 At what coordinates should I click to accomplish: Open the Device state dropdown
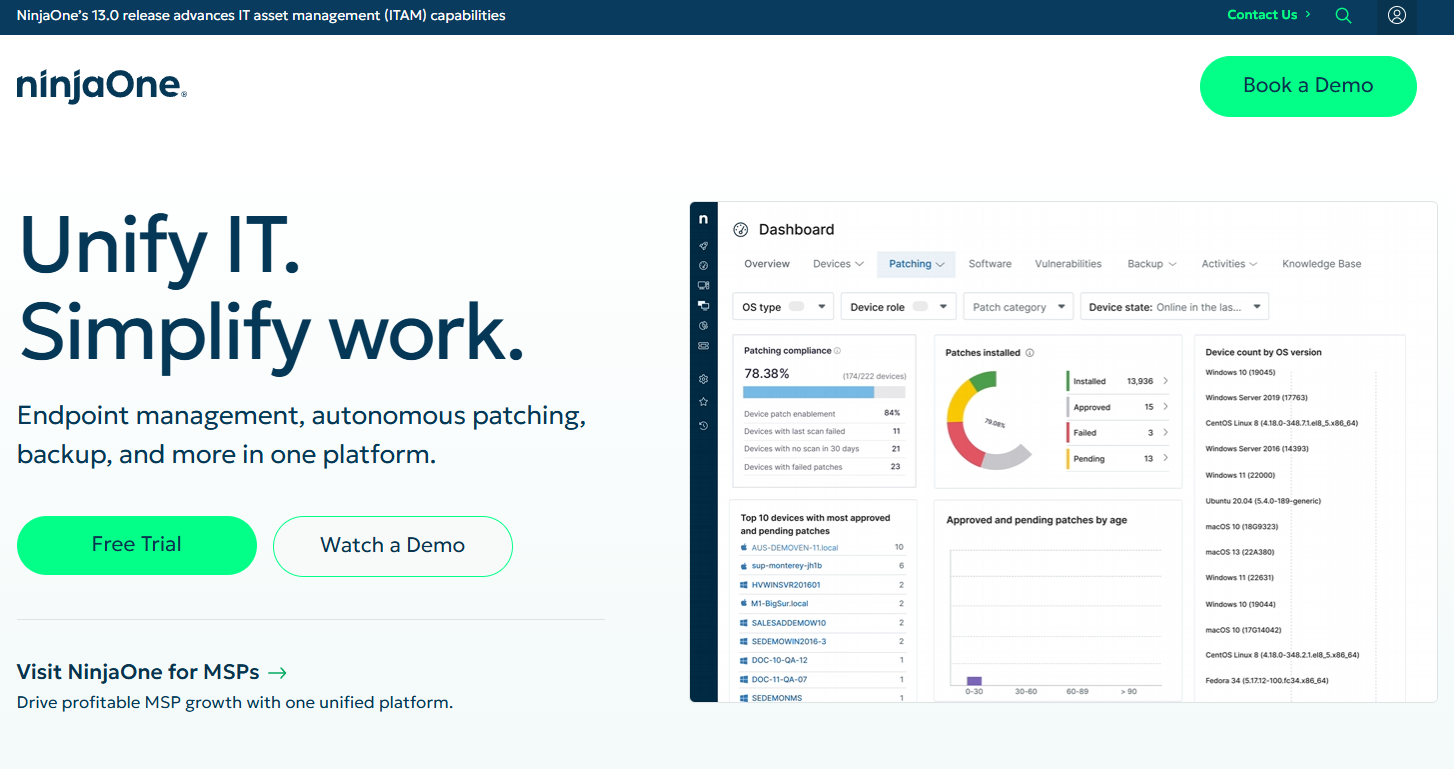click(1174, 307)
